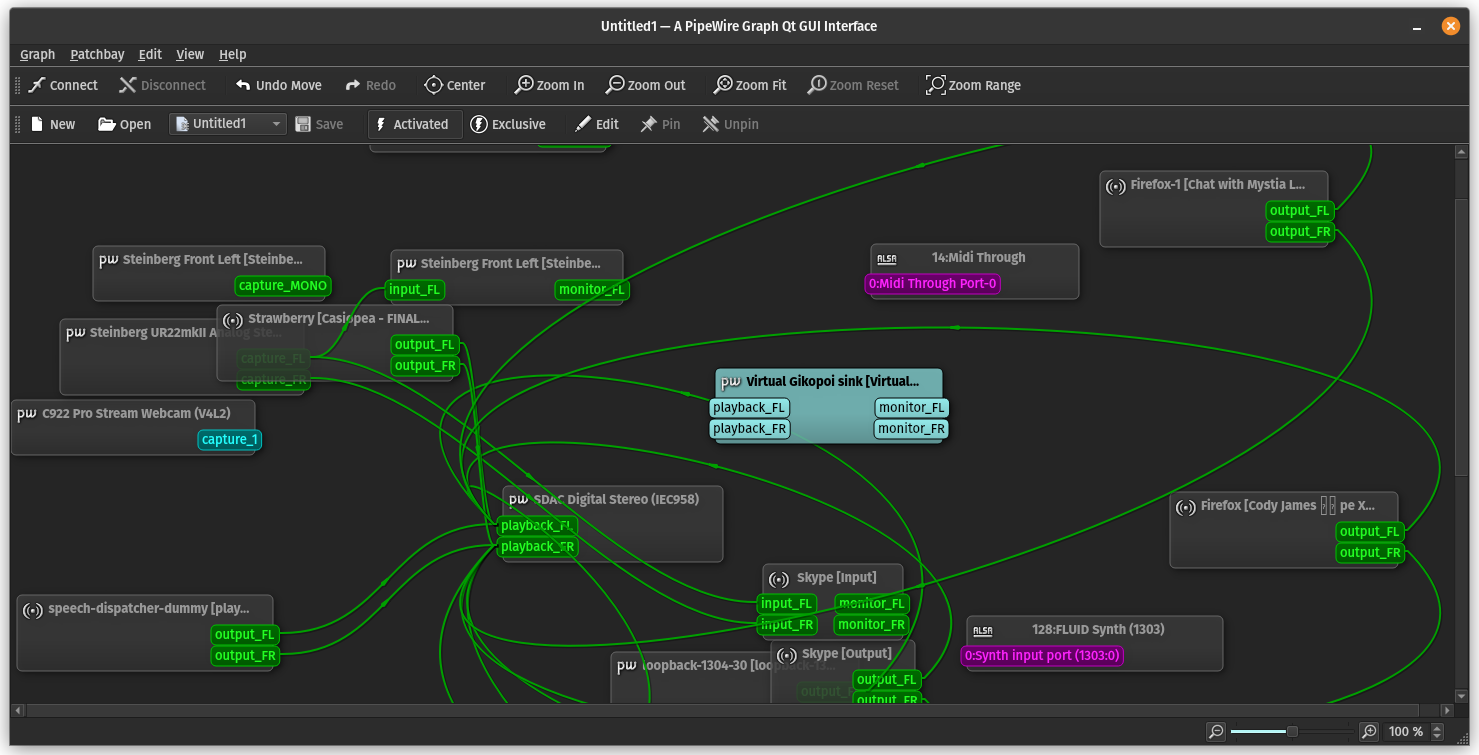The width and height of the screenshot is (1479, 755).
Task: Open the Help menu
Action: (232, 54)
